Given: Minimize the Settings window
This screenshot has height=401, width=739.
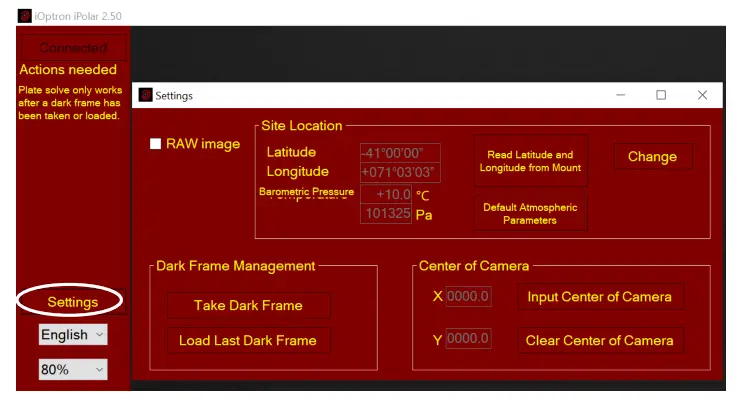Looking at the screenshot, I should [621, 95].
